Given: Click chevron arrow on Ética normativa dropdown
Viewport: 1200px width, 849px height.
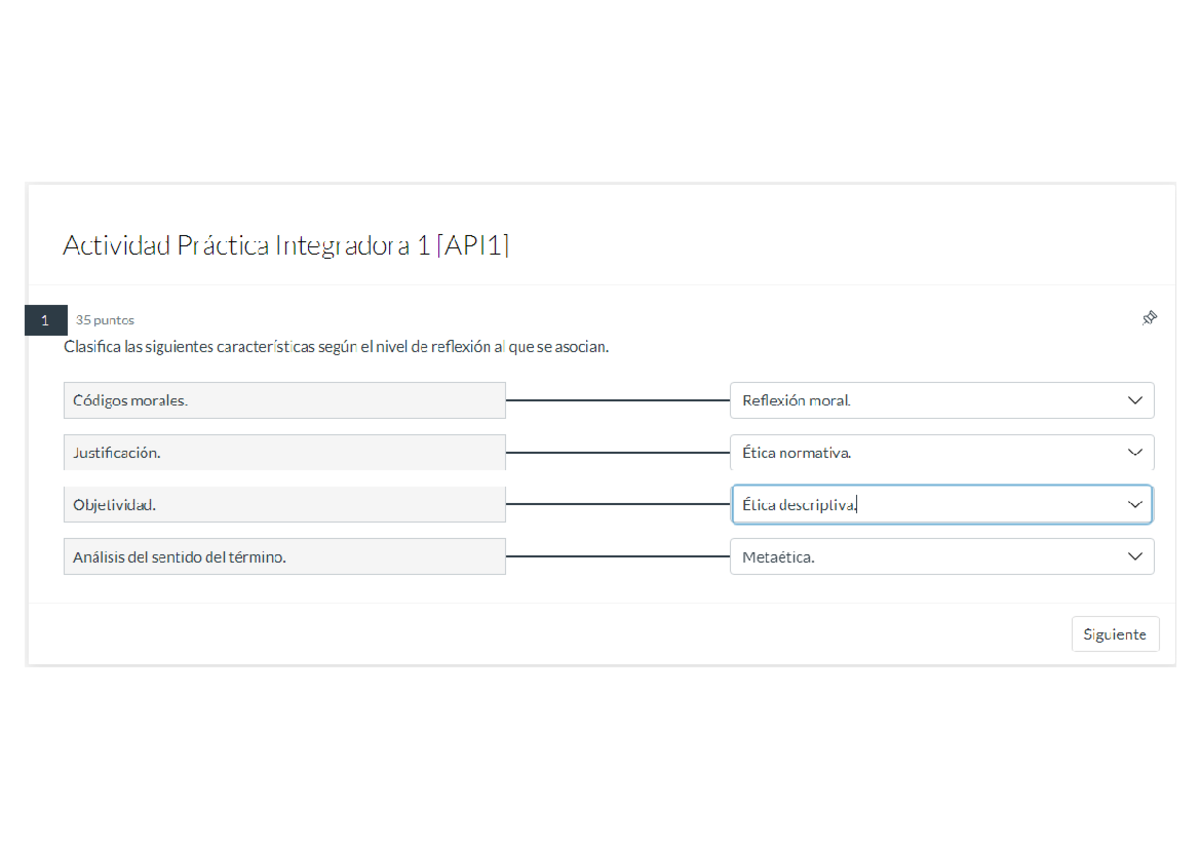Looking at the screenshot, I should [1135, 452].
